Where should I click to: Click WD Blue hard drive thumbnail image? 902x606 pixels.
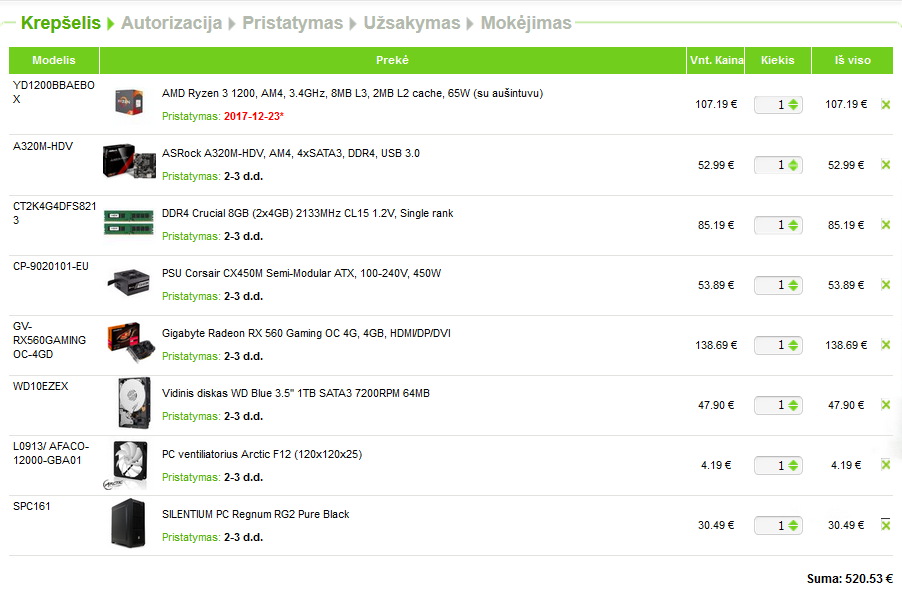click(129, 405)
